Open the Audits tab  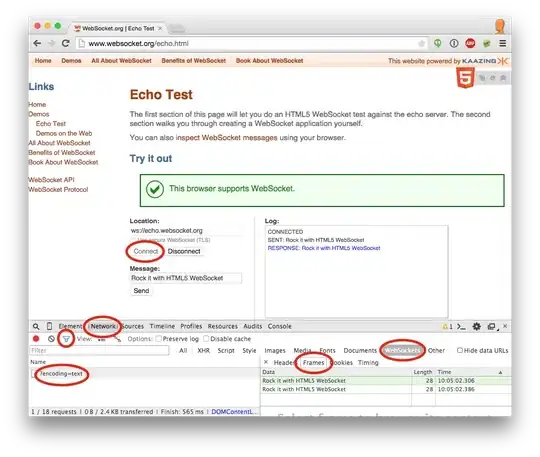pyautogui.click(x=253, y=326)
